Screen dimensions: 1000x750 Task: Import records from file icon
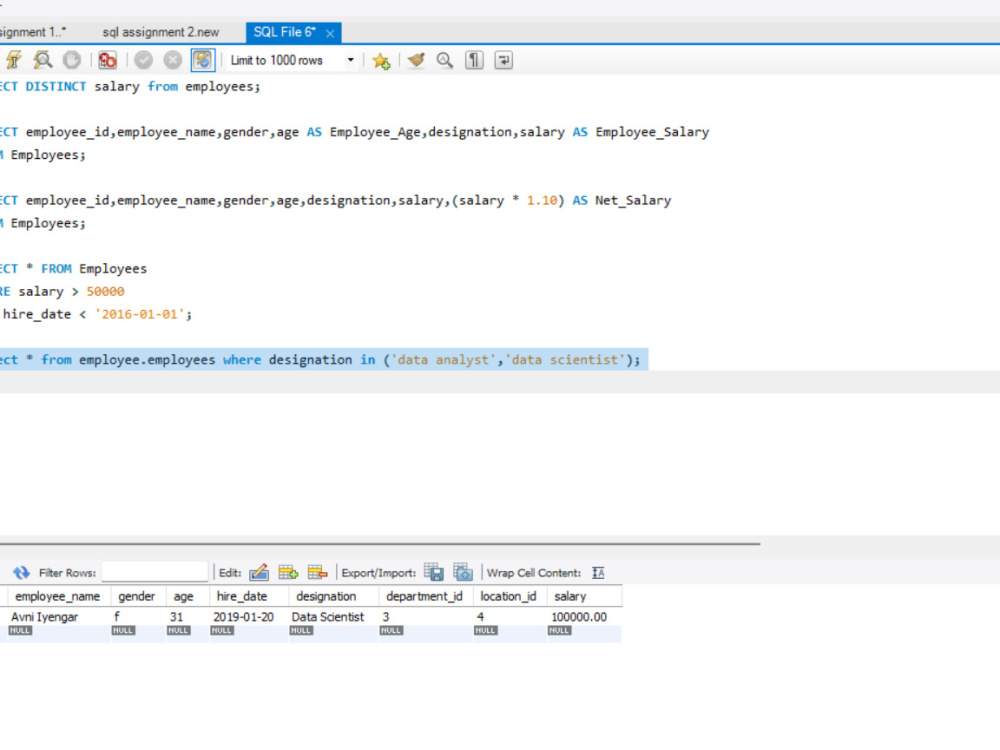pyautogui.click(x=462, y=572)
